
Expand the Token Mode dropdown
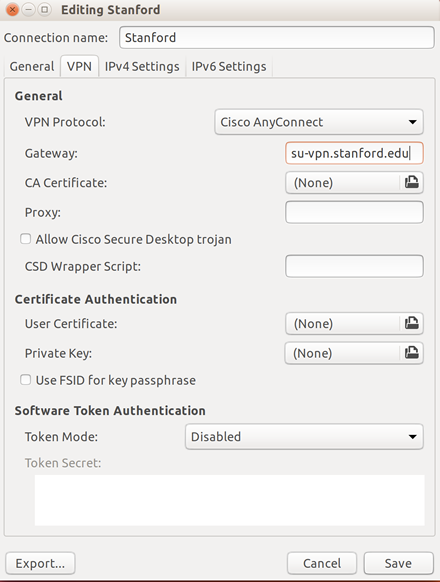point(304,436)
